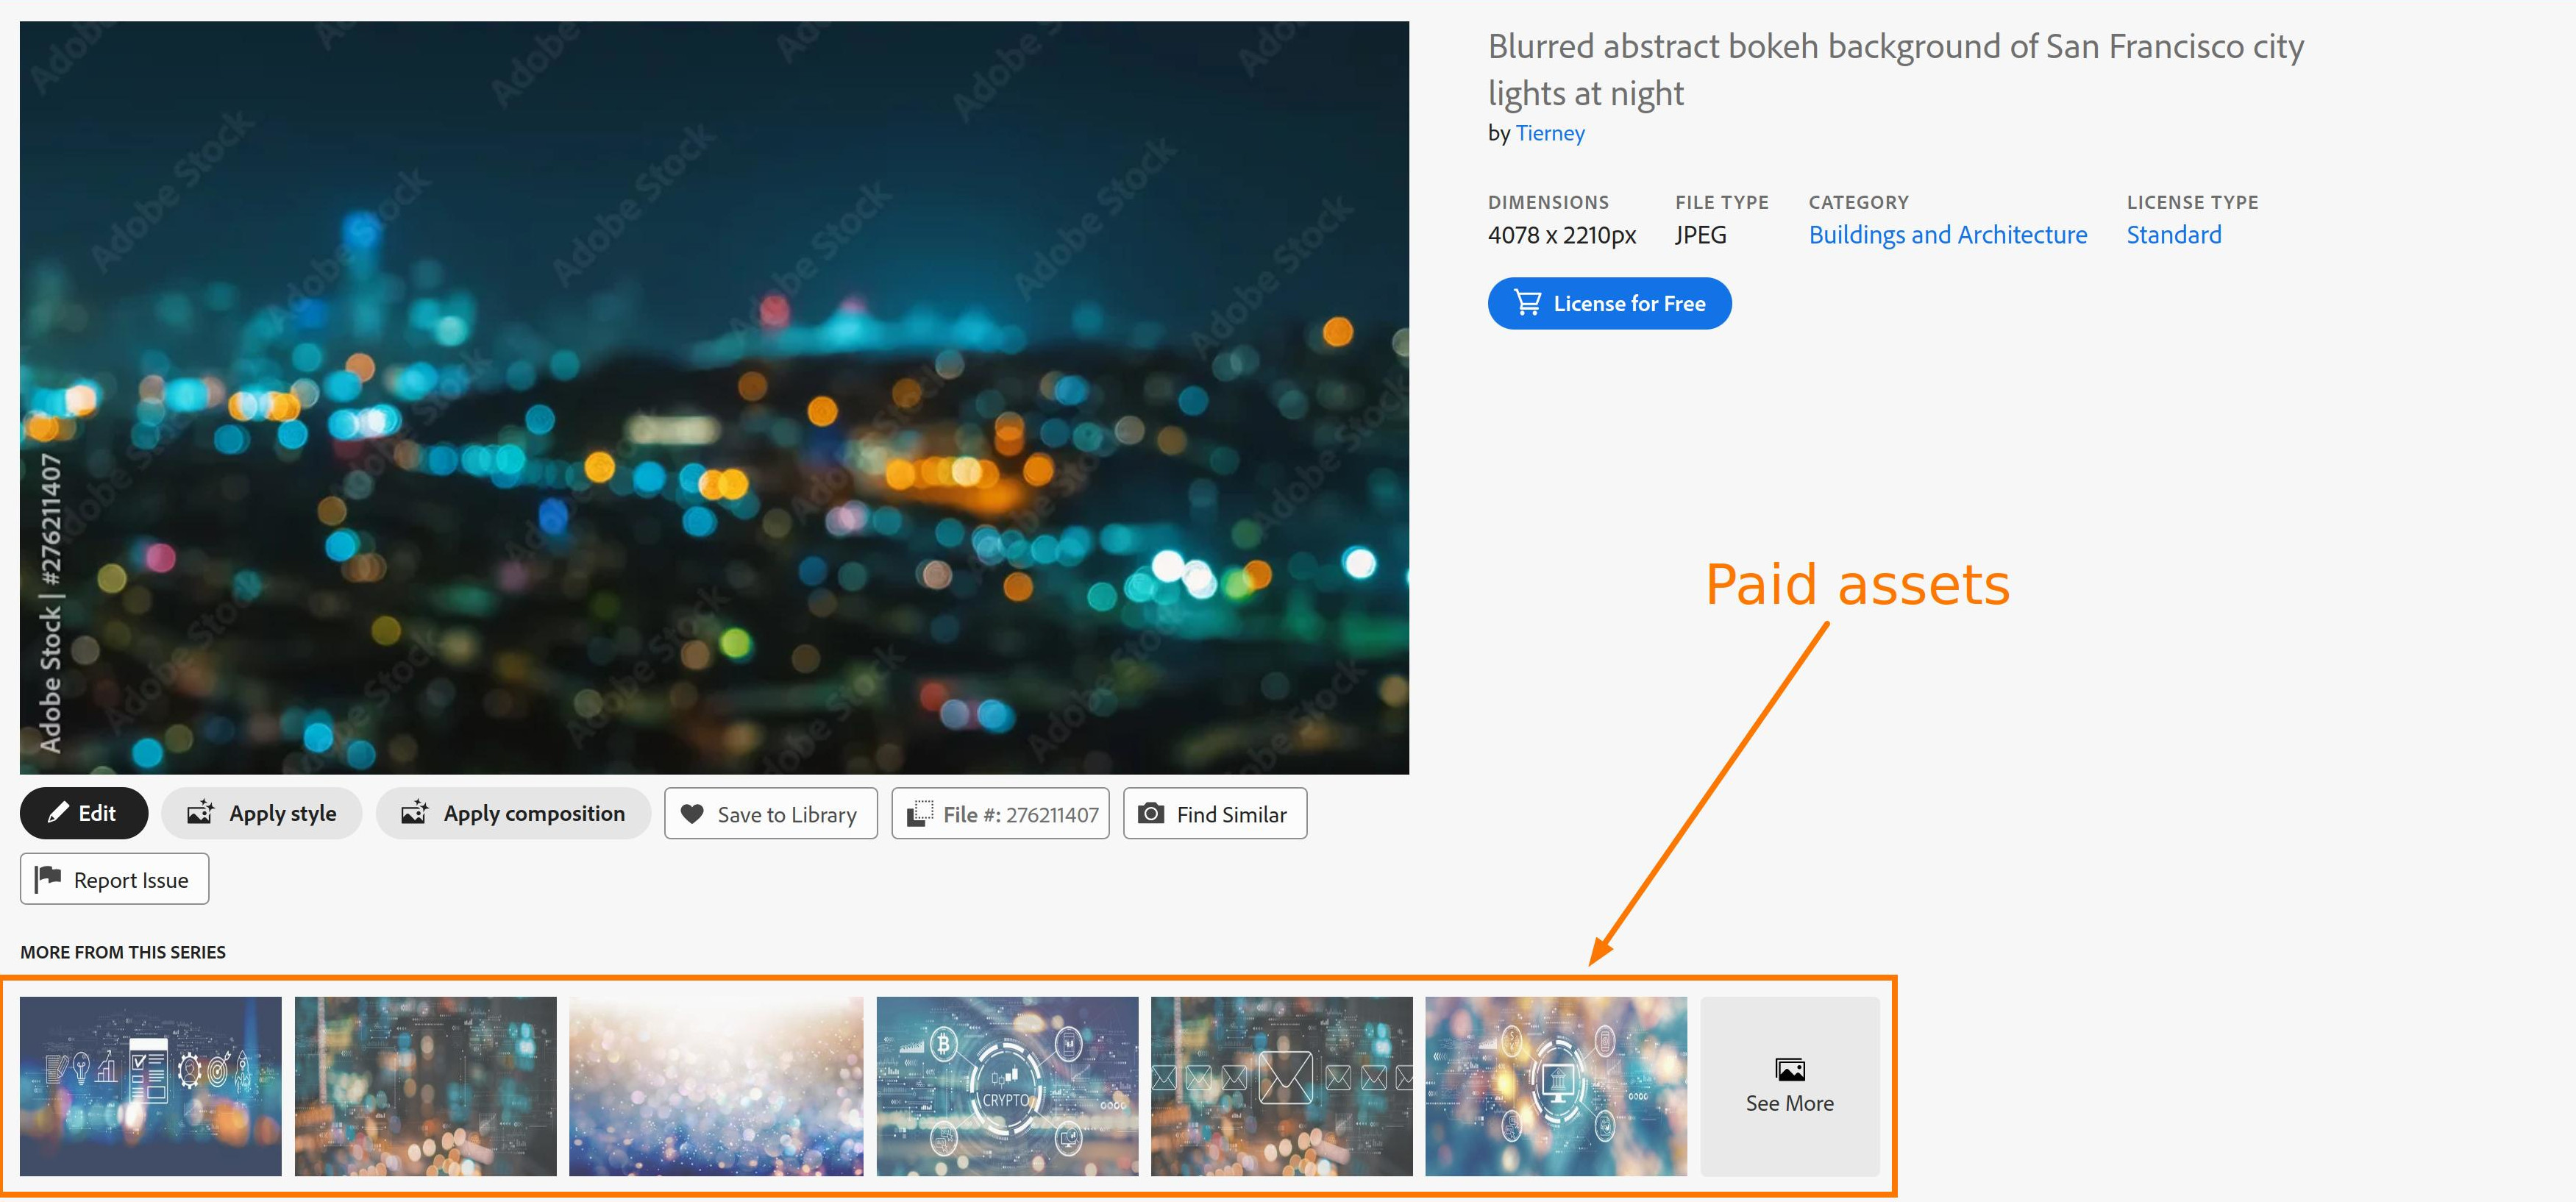Image resolution: width=2576 pixels, height=1202 pixels.
Task: Open Buildings and Architecture category link
Action: coord(1947,235)
